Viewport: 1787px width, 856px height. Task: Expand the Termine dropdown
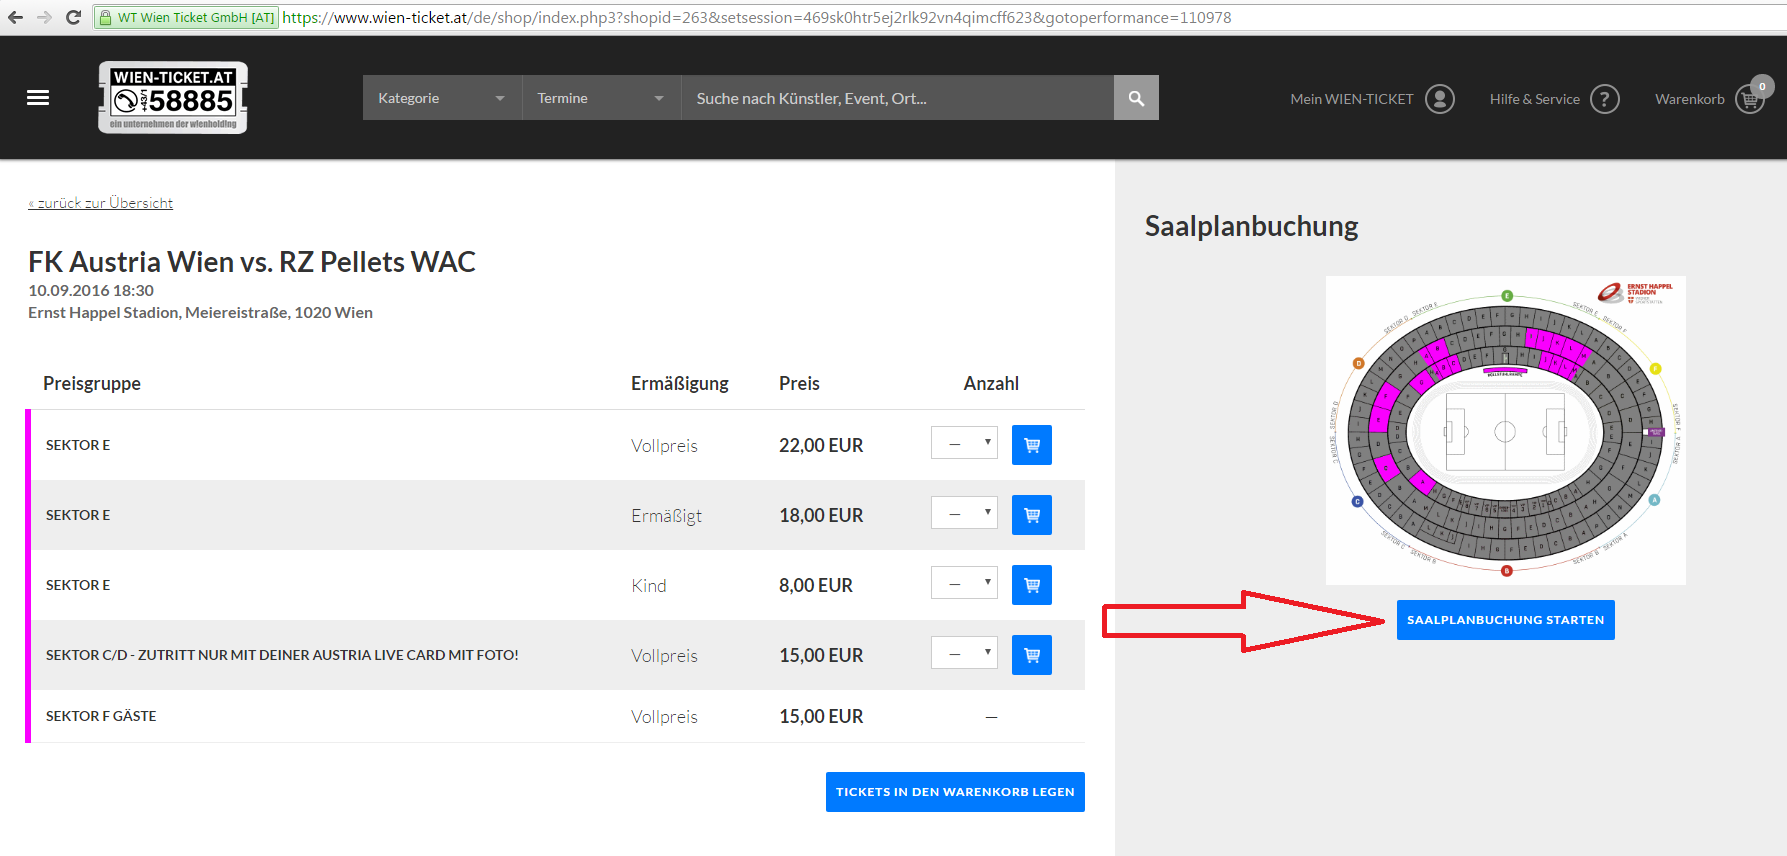click(601, 98)
